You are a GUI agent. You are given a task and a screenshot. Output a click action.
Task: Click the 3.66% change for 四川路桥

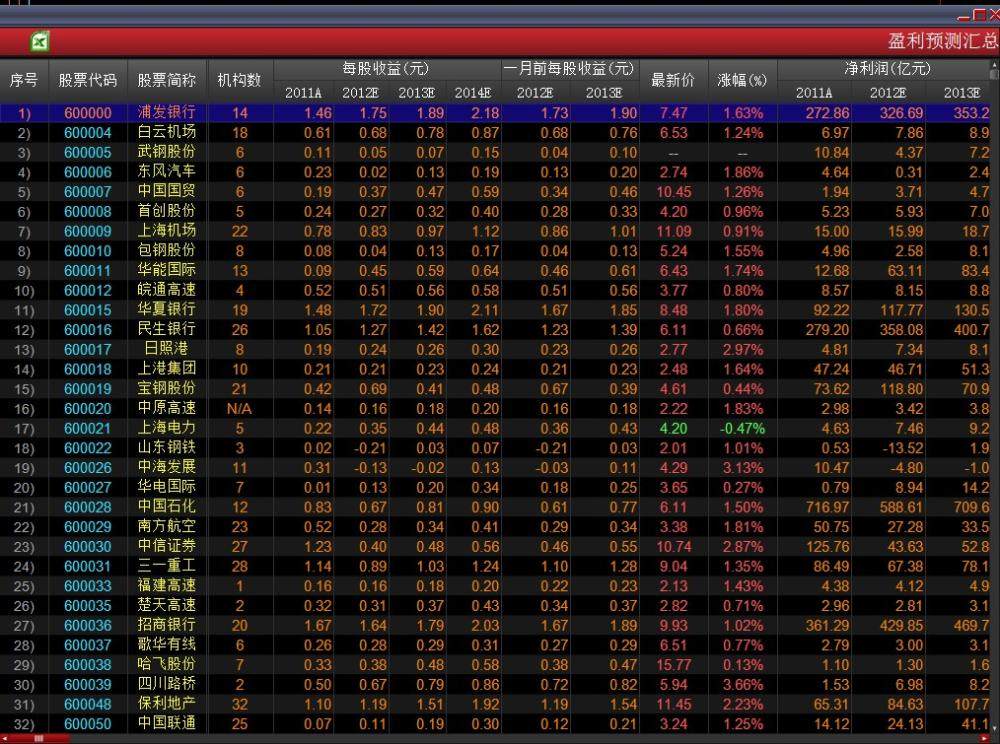pyautogui.click(x=743, y=685)
